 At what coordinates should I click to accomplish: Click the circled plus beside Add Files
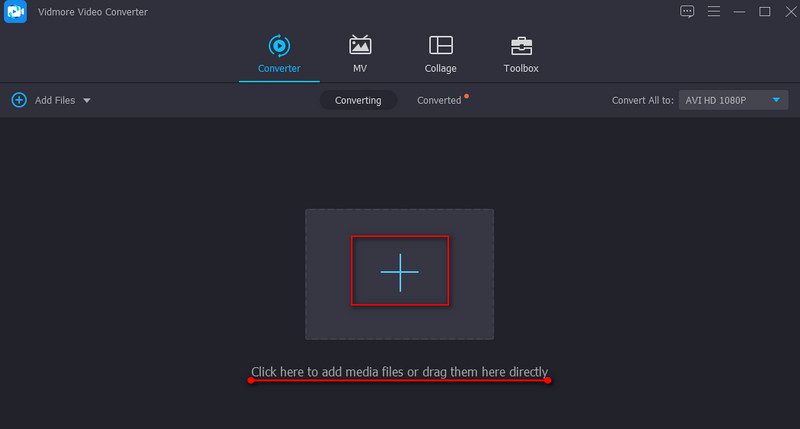click(x=19, y=100)
